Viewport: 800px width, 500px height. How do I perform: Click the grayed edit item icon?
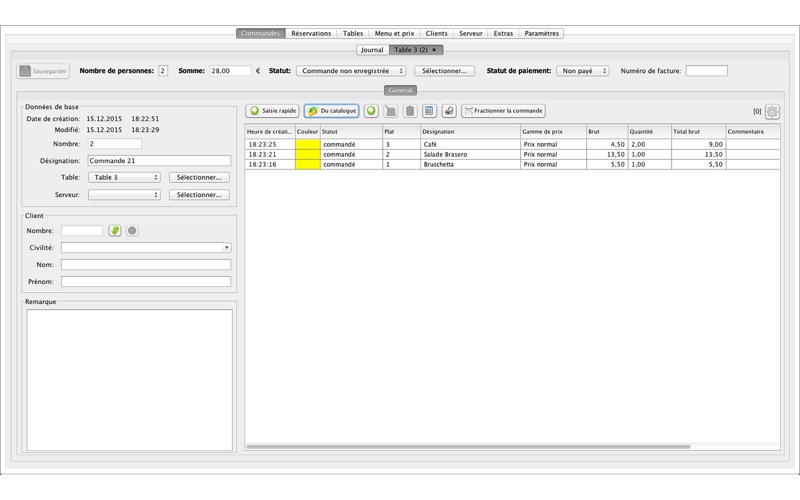(390, 111)
